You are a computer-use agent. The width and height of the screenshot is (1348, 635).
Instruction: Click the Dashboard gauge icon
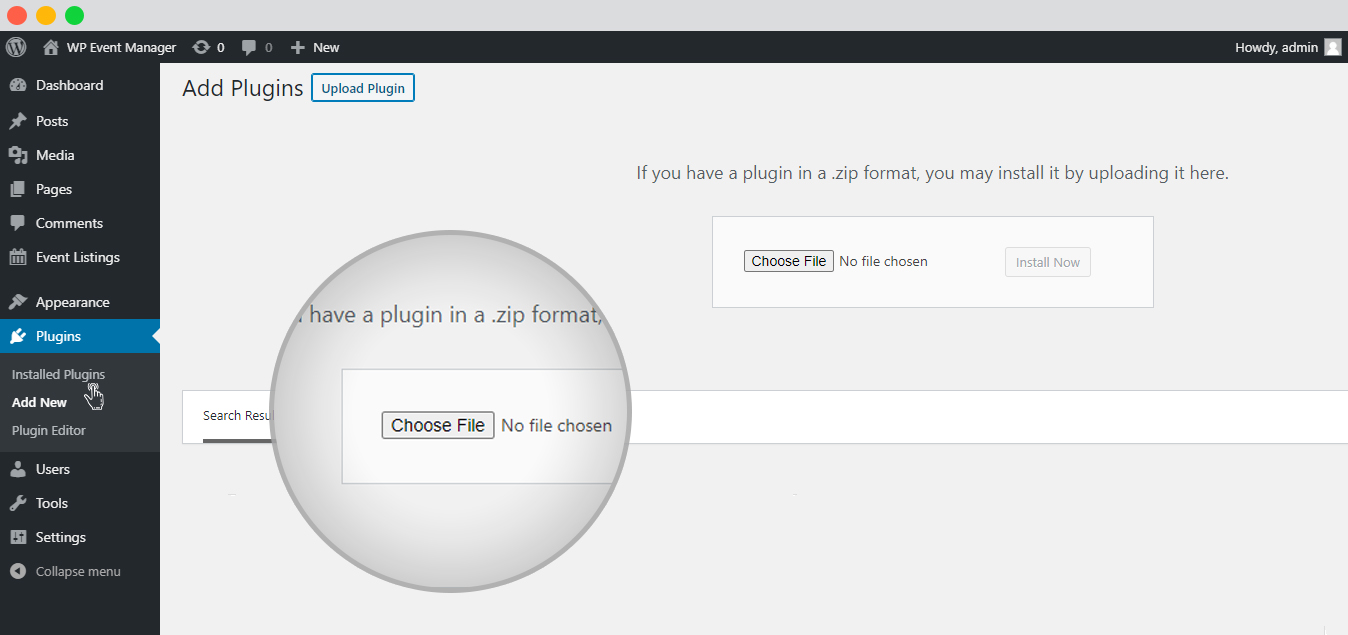18,85
